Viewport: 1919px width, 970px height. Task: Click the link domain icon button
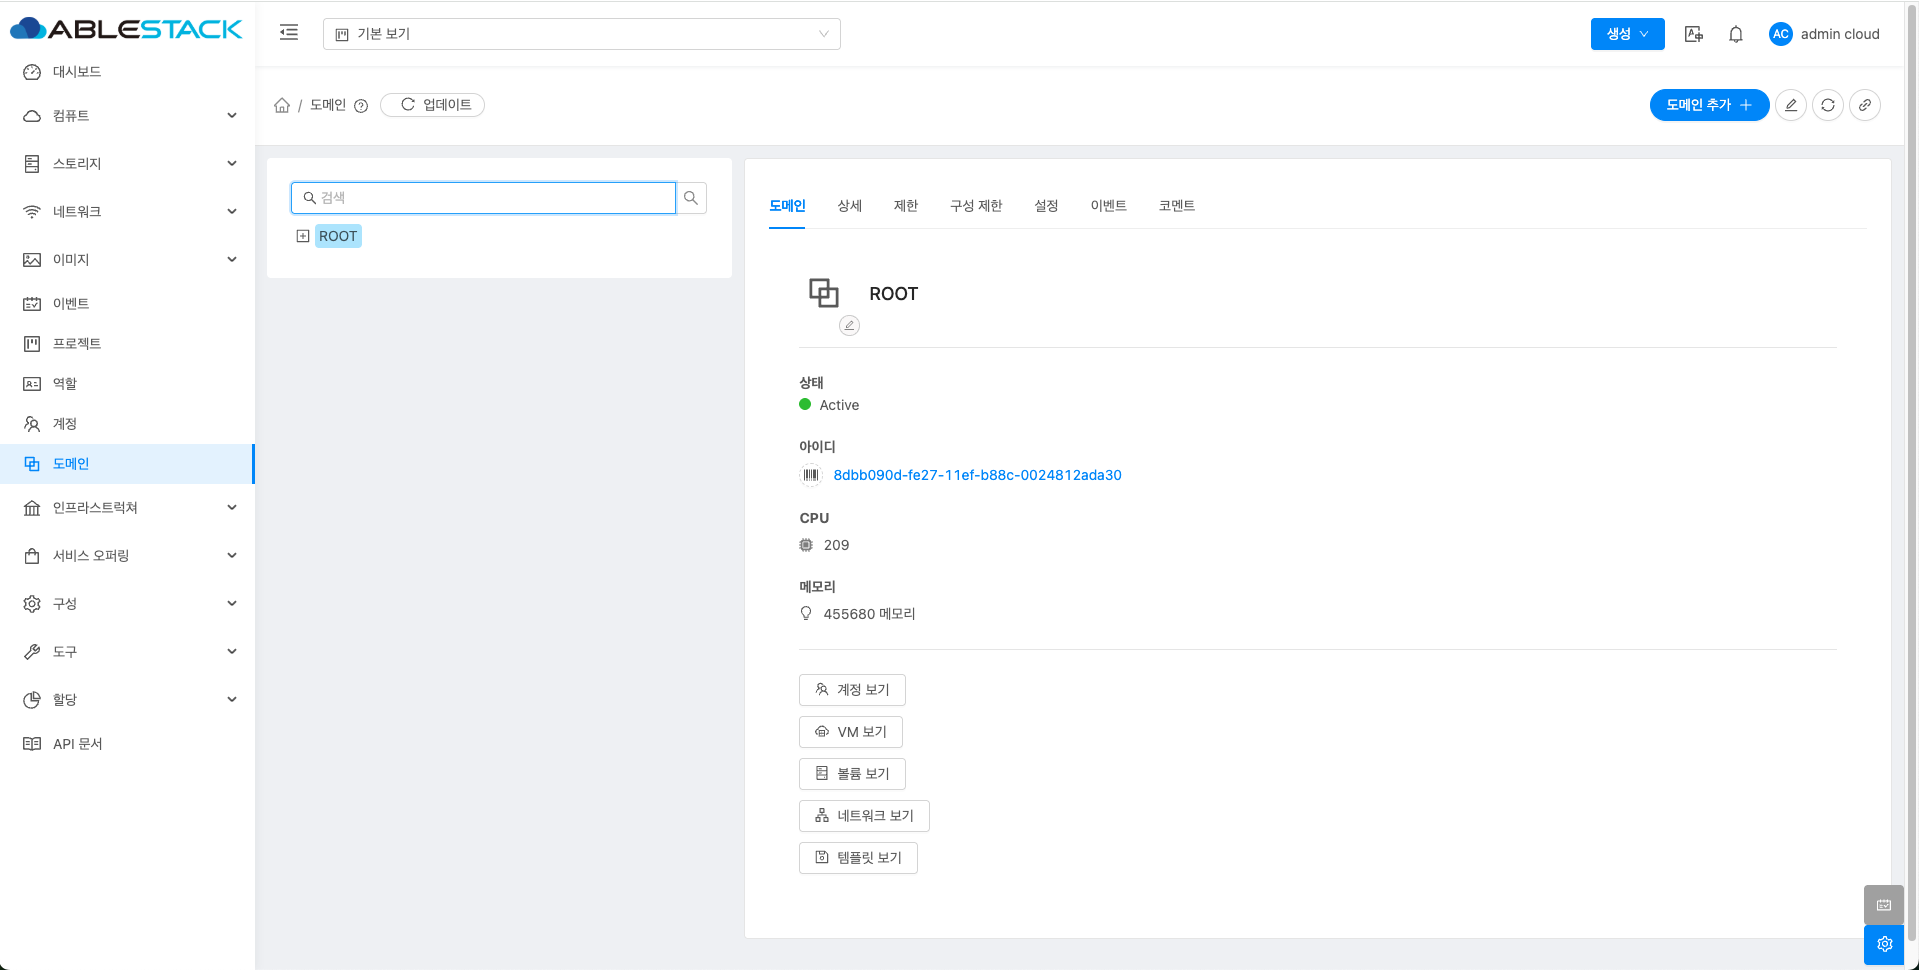click(x=1865, y=105)
